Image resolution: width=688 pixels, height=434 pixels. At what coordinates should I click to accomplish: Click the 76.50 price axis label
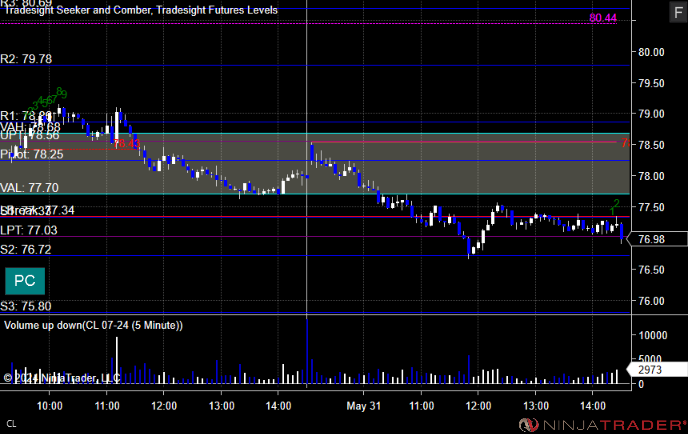tap(651, 269)
